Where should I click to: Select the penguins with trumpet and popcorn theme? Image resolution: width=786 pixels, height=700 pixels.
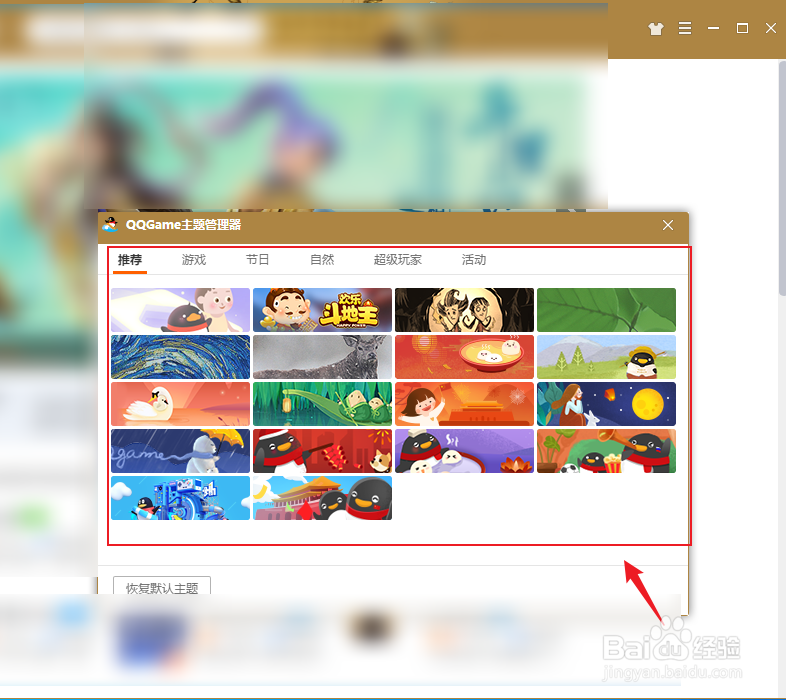coord(606,451)
